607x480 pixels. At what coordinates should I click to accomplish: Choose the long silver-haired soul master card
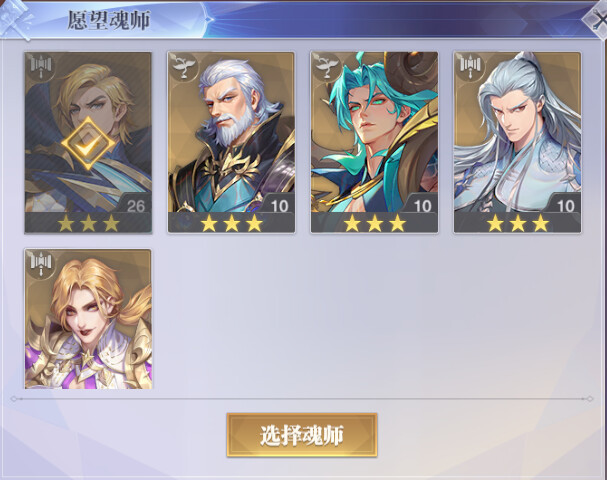click(517, 142)
